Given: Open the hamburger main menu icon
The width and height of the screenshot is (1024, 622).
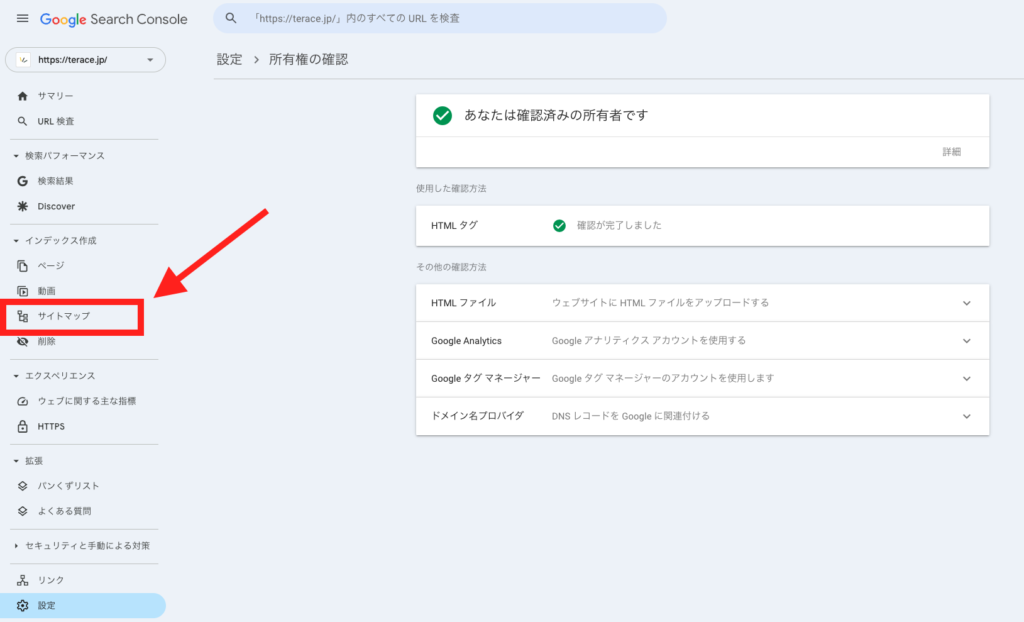Looking at the screenshot, I should pos(23,18).
